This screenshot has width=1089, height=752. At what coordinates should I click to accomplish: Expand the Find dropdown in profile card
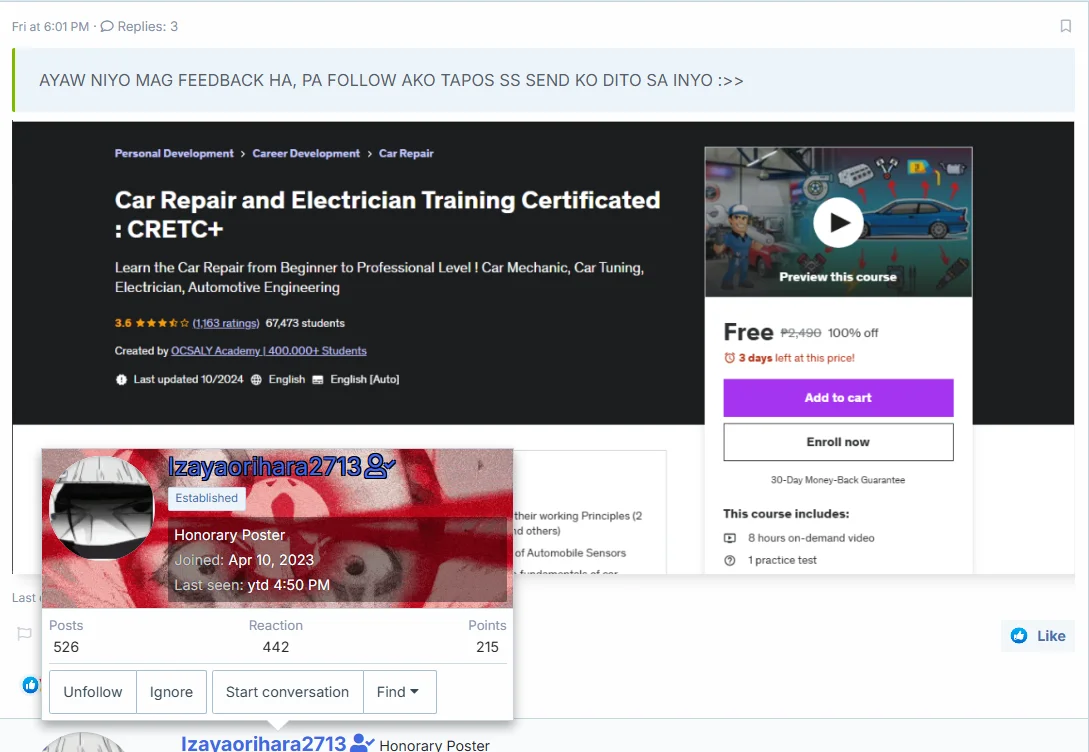coord(399,692)
